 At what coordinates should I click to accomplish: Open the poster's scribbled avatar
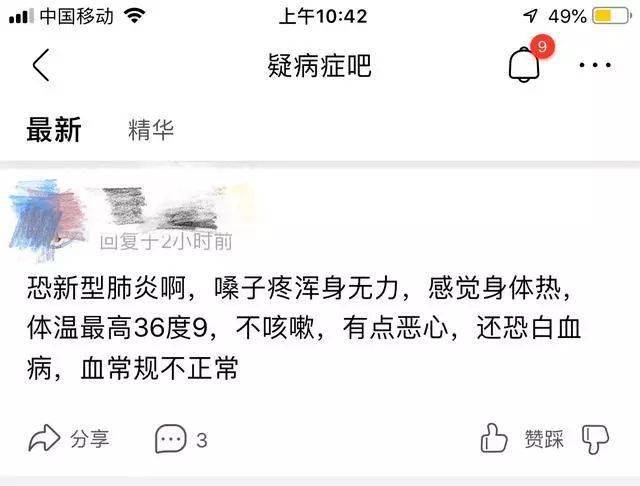tap(47, 219)
